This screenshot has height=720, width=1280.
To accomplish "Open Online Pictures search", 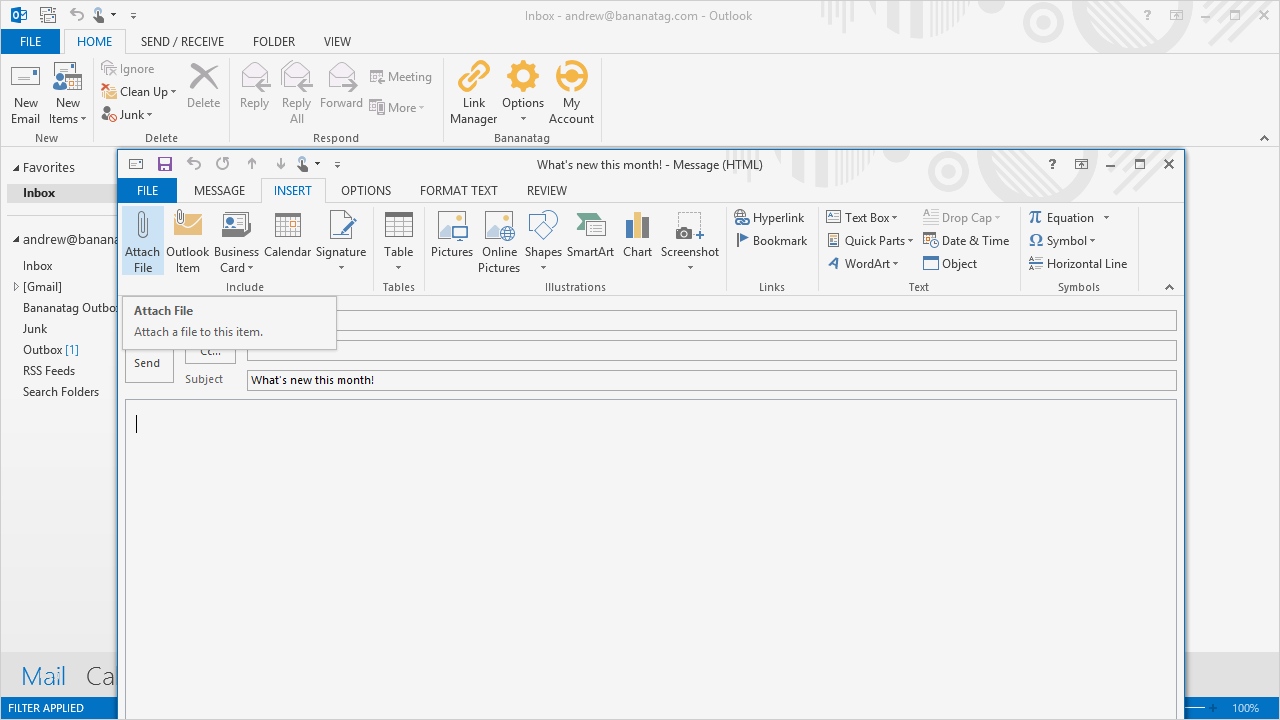I will [499, 240].
